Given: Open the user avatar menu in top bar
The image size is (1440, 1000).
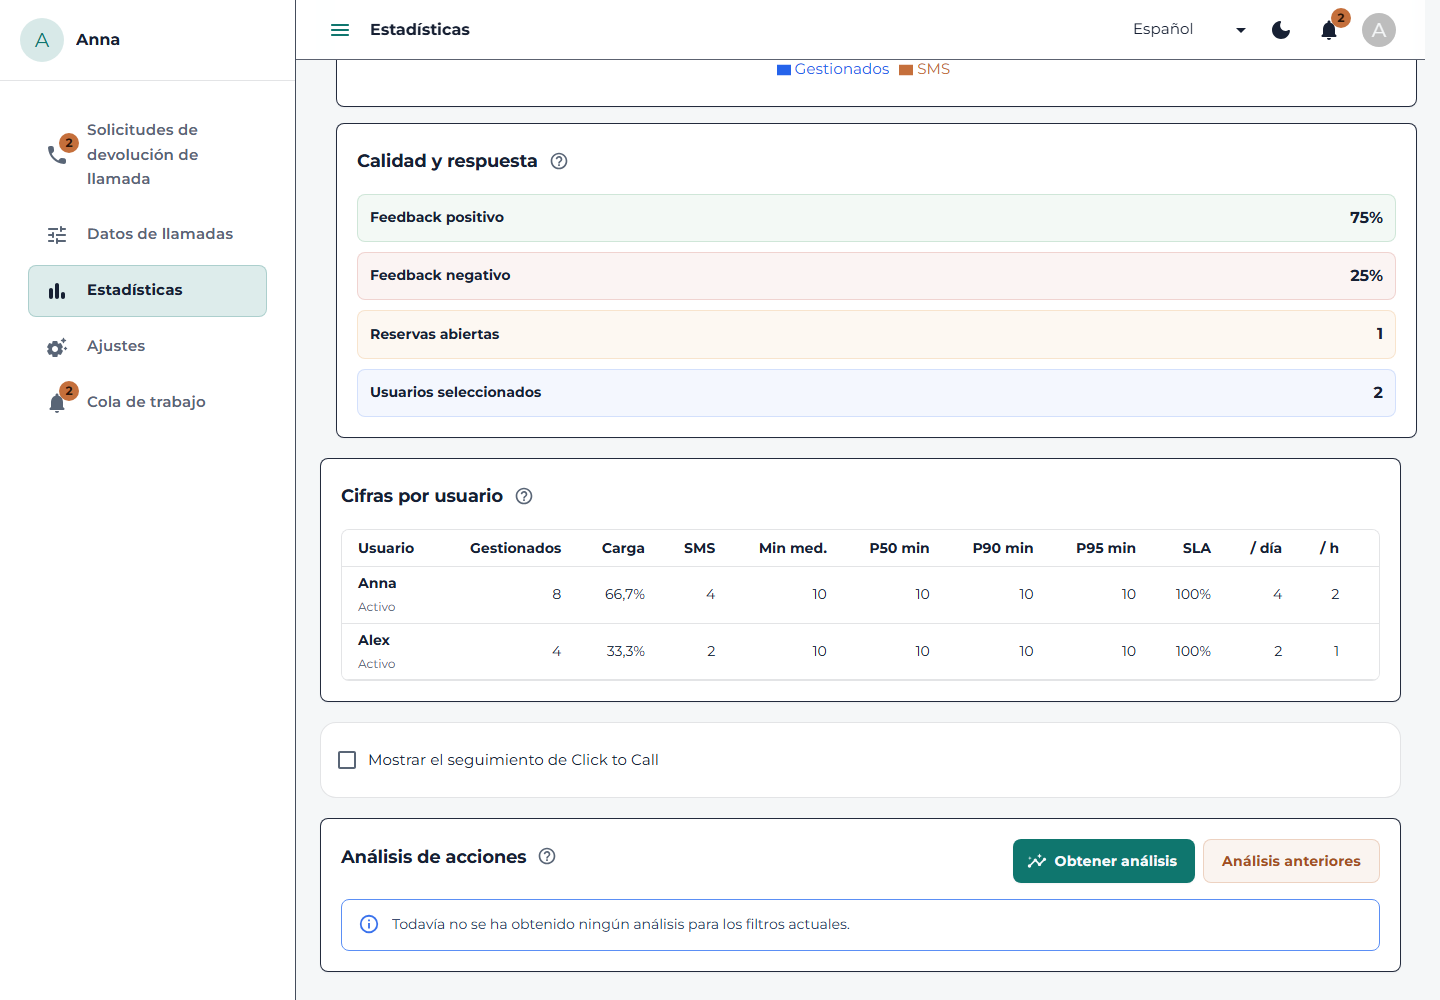Looking at the screenshot, I should coord(1379,30).
